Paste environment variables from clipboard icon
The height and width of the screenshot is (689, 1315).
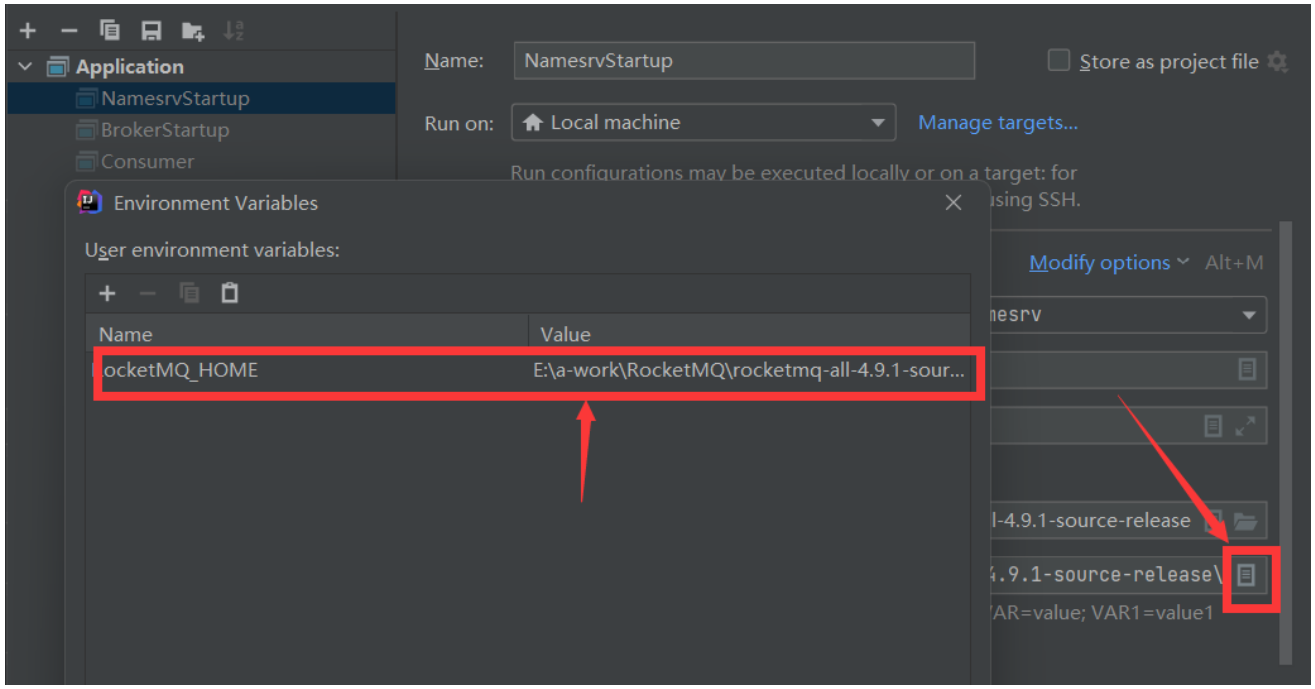(230, 293)
